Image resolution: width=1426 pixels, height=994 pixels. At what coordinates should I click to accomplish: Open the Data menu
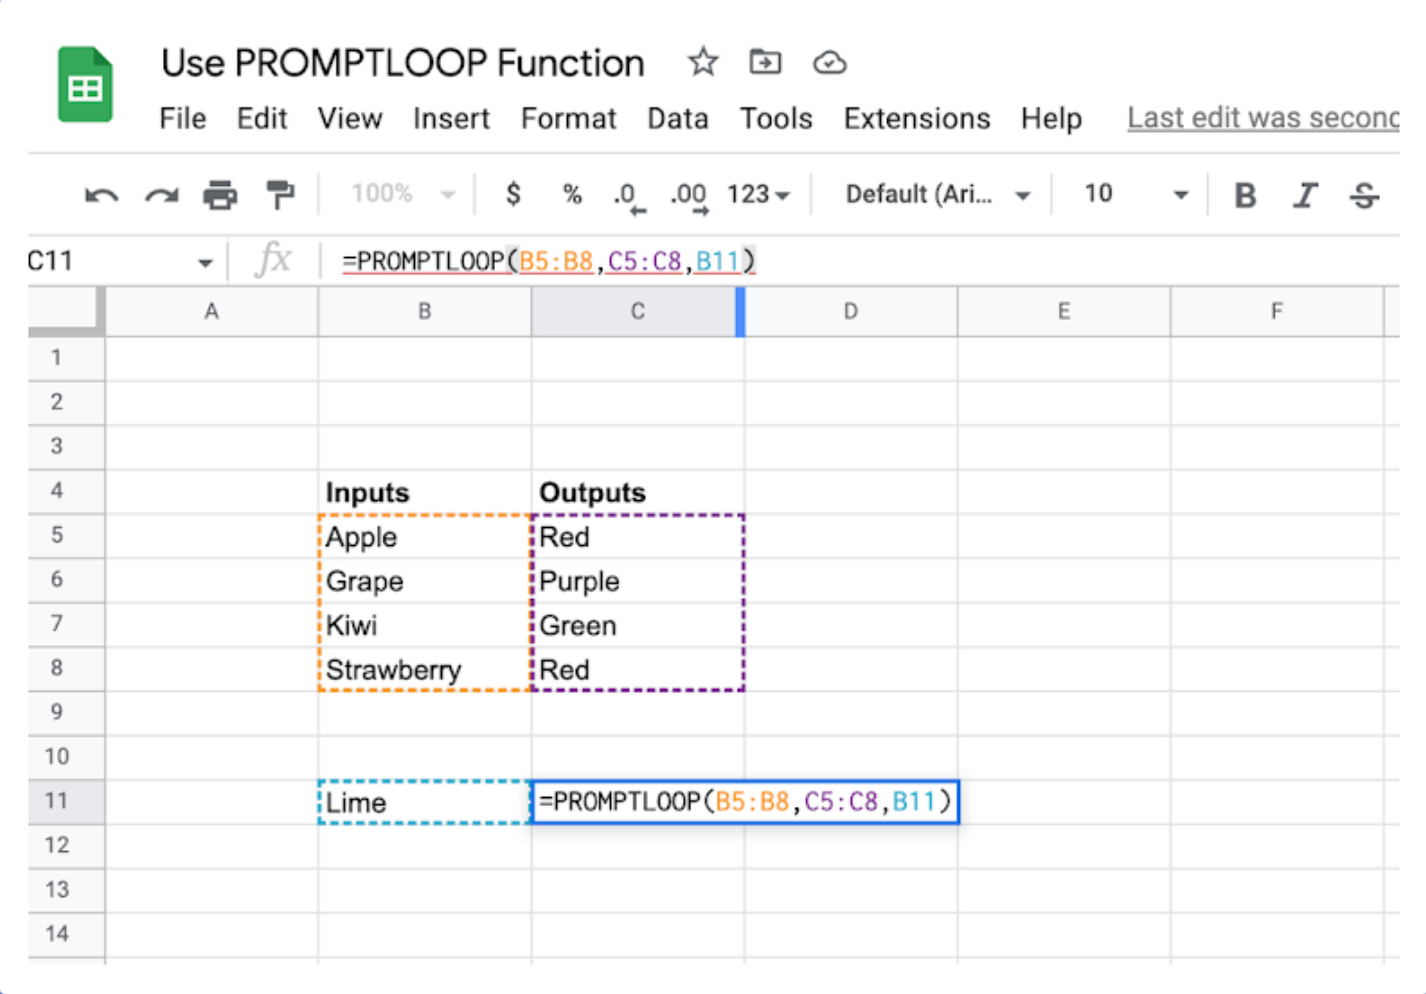678,118
